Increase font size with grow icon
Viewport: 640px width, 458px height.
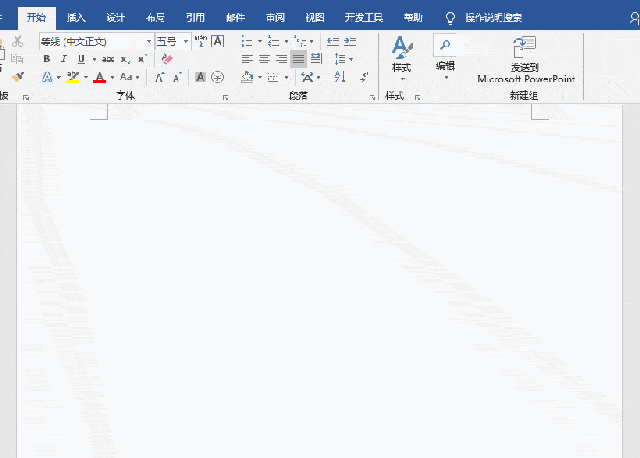point(160,77)
